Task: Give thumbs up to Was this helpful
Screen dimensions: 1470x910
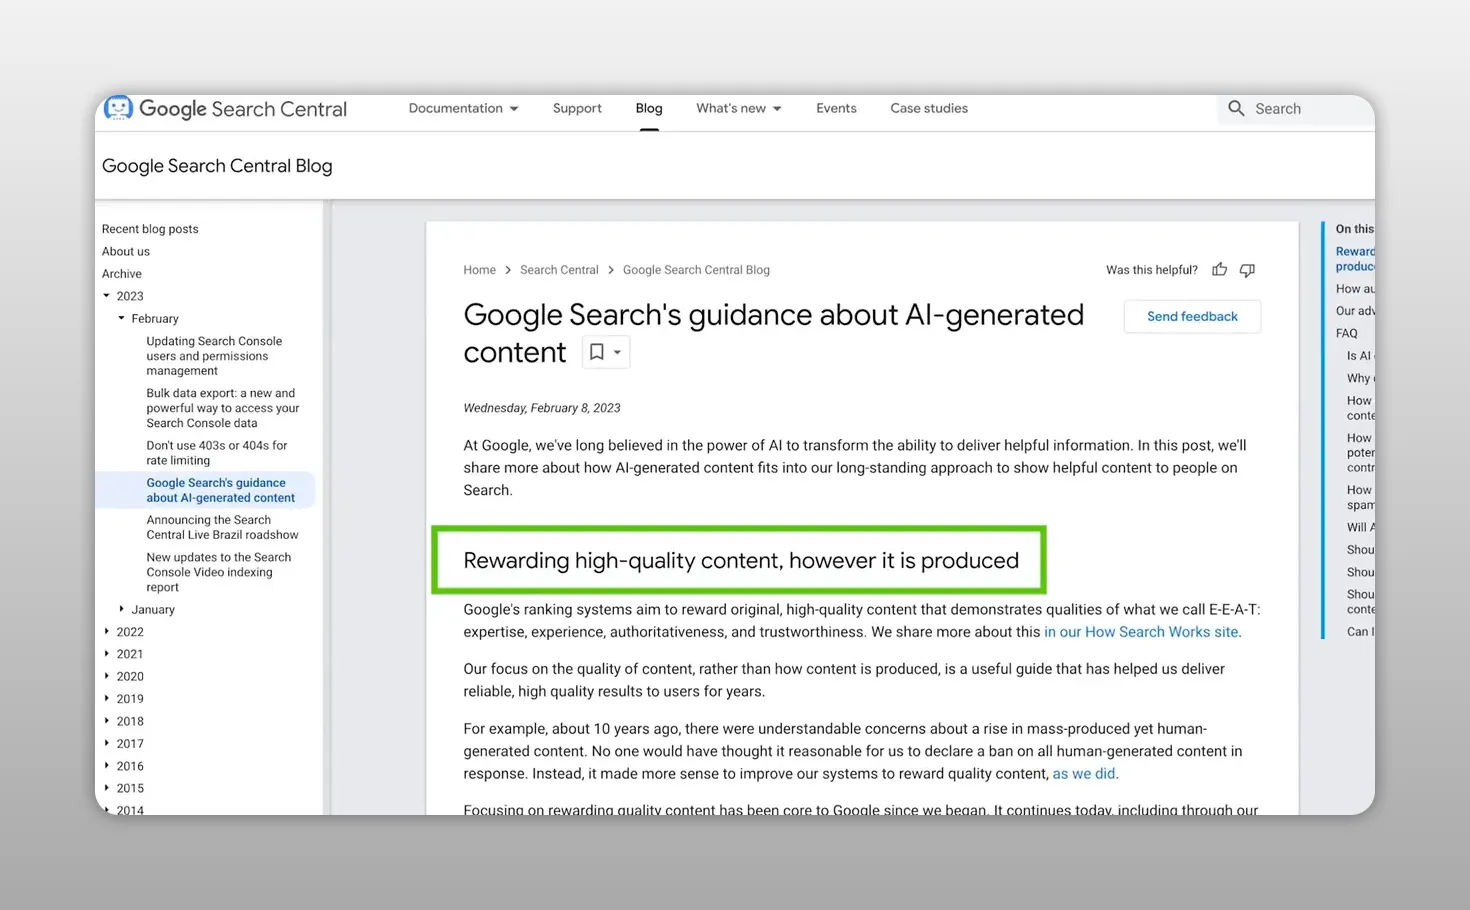Action: tap(1219, 270)
